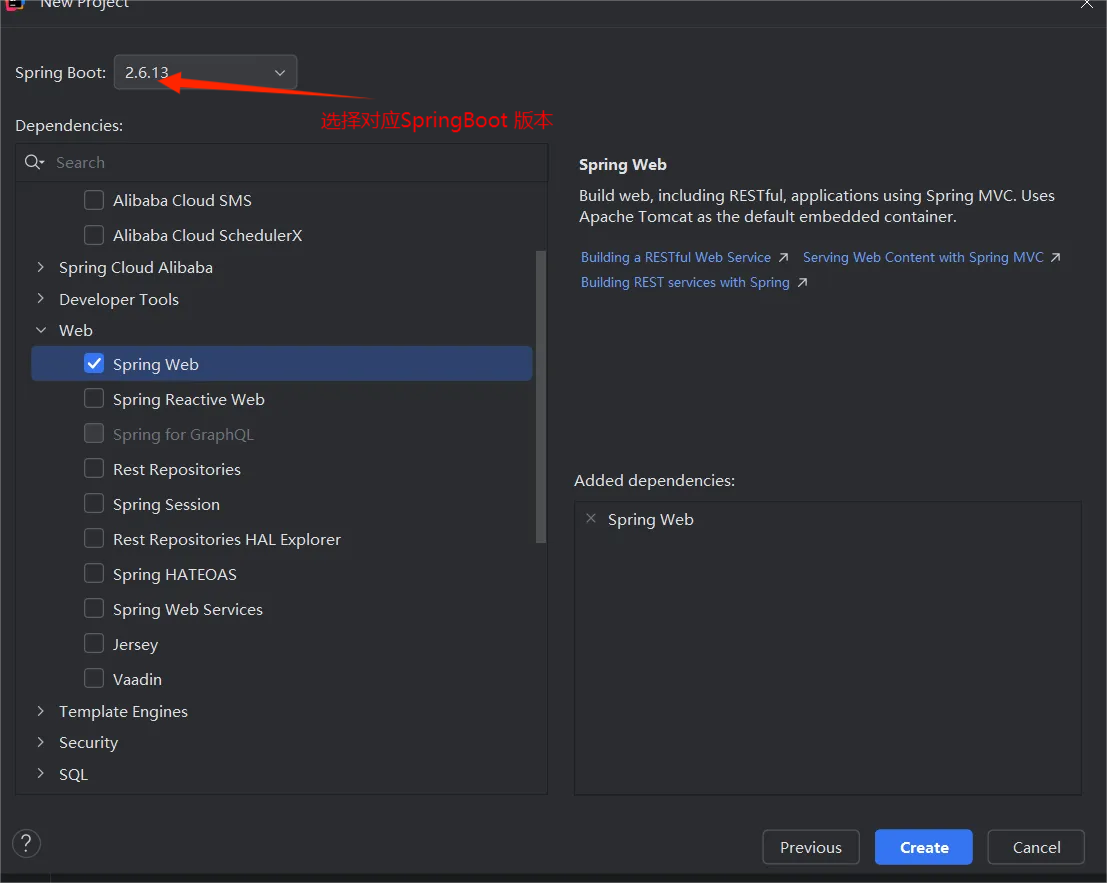Select the Rest Repositories HAL Explorer item
This screenshot has width=1107, height=883.
tap(226, 539)
